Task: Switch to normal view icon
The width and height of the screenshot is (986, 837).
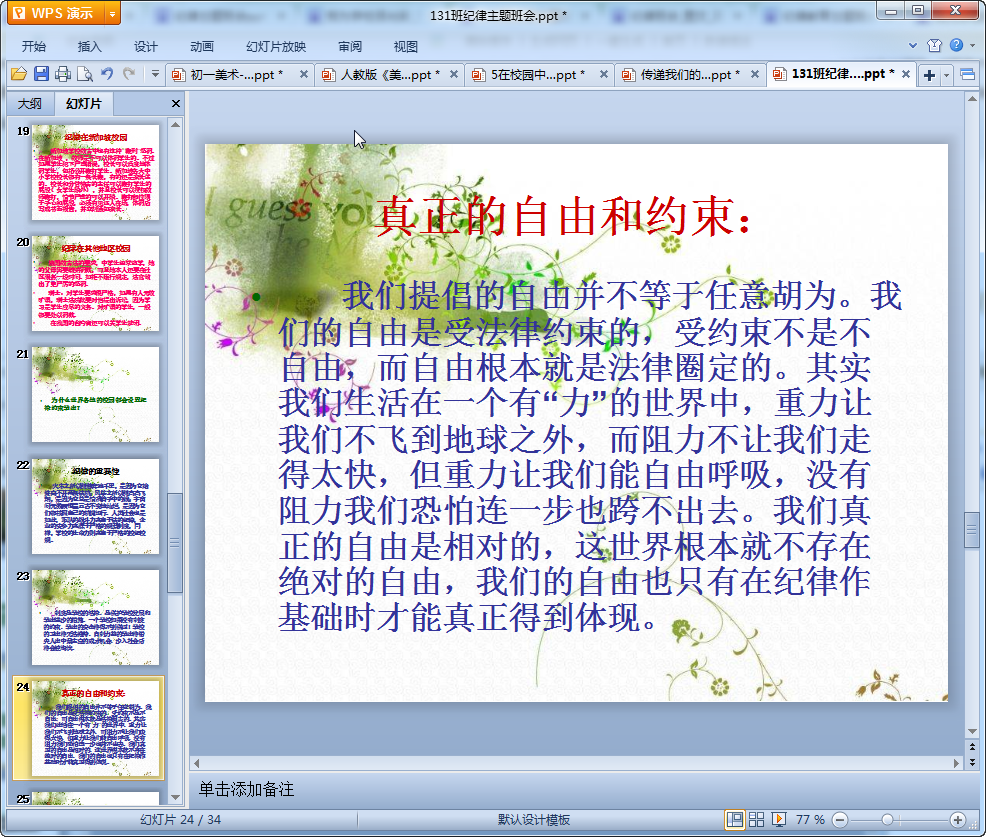Action: tap(734, 819)
